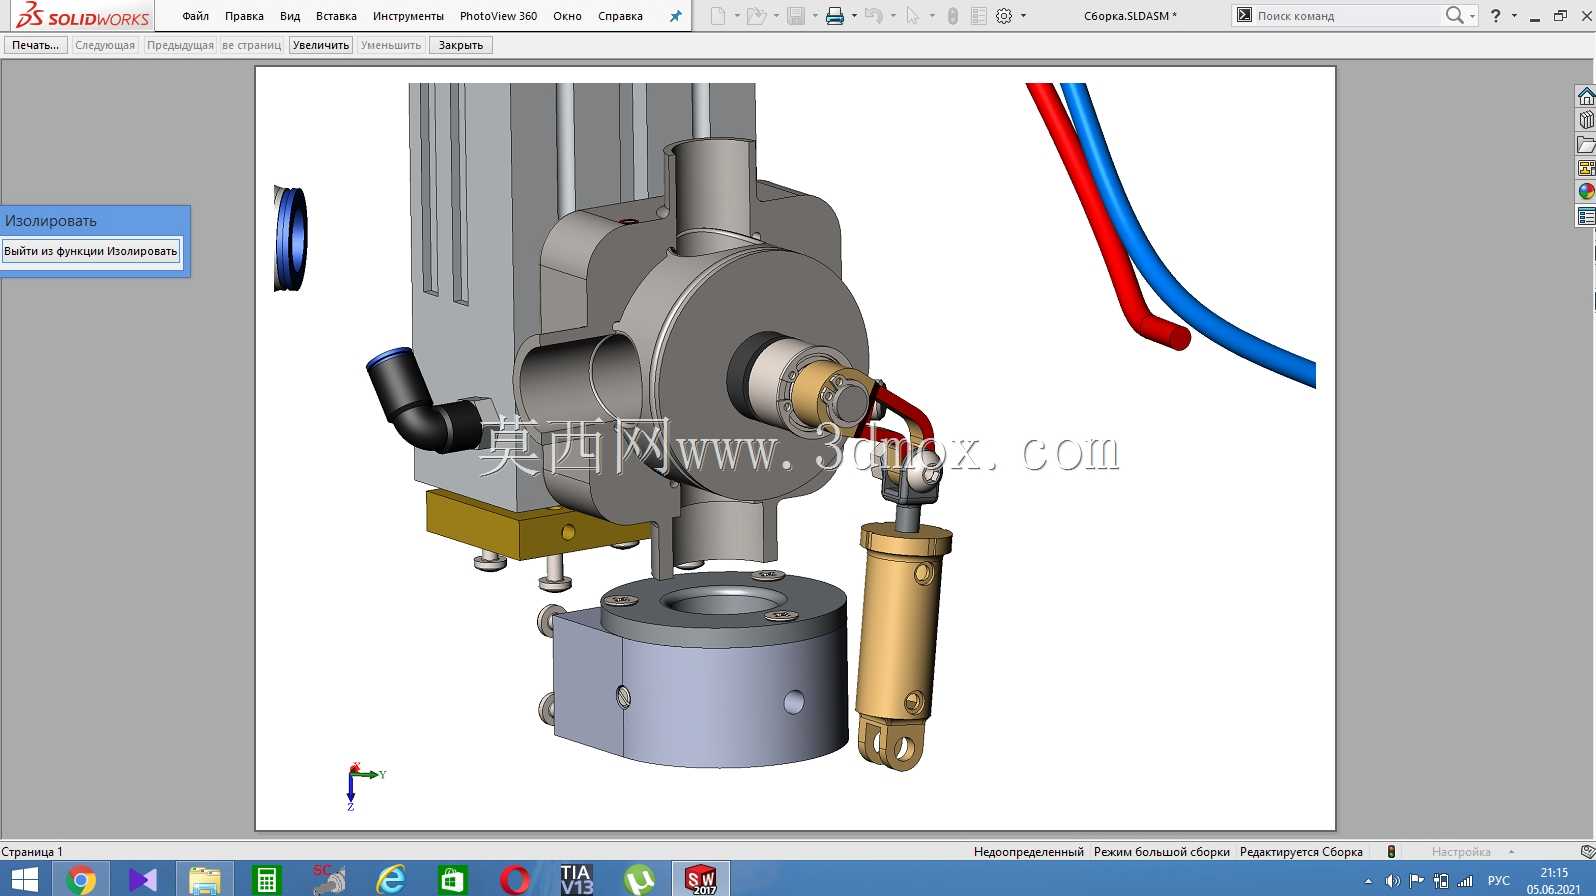The height and width of the screenshot is (896, 1596).
Task: Click the Save diskette icon
Action: [x=796, y=16]
